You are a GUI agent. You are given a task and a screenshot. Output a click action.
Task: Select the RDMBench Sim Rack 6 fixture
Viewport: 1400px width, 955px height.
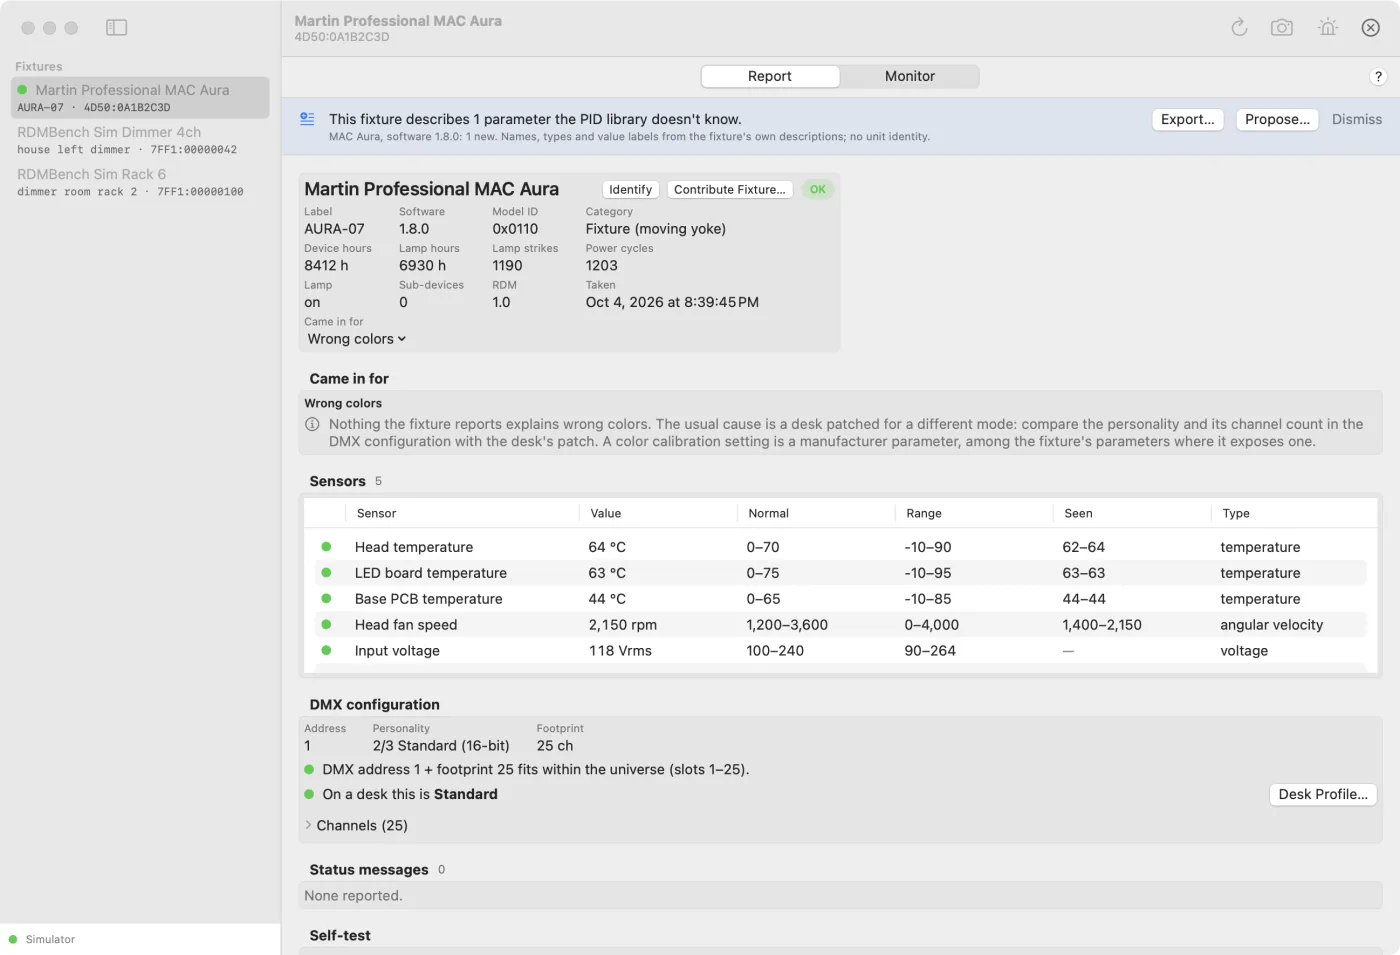coord(140,182)
